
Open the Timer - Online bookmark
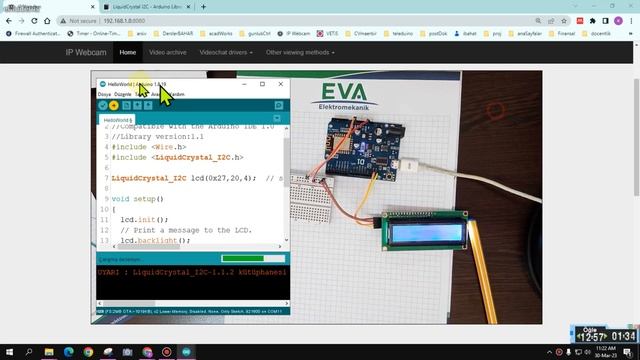(94, 33)
